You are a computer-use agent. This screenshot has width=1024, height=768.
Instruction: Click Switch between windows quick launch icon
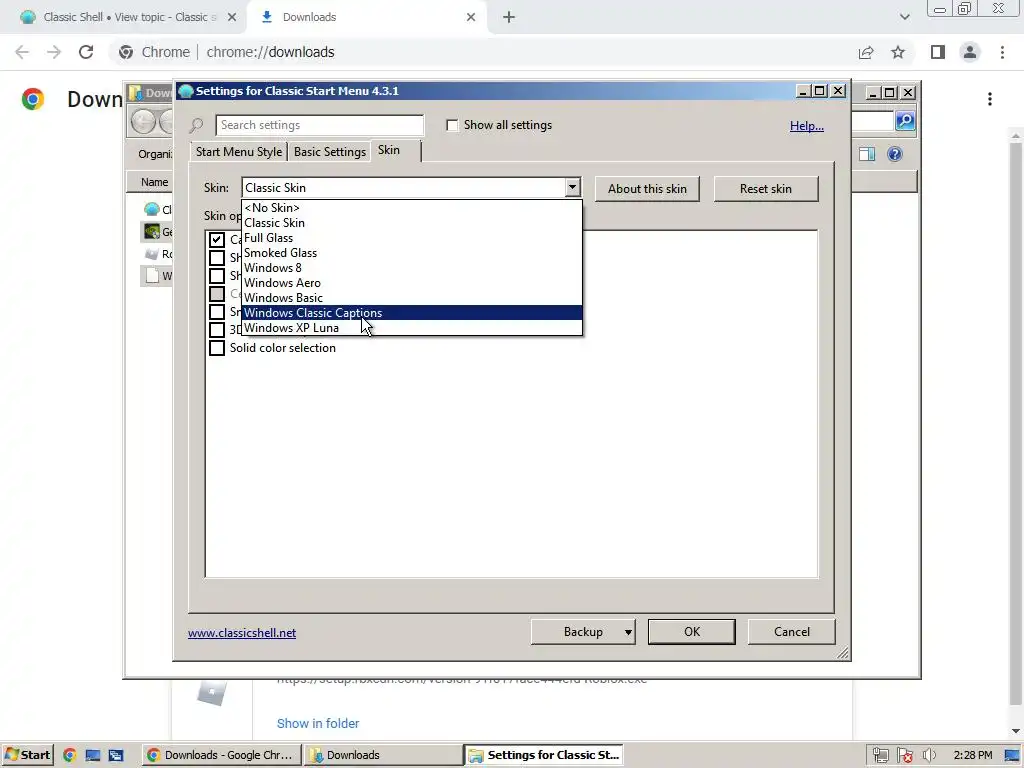116,756
